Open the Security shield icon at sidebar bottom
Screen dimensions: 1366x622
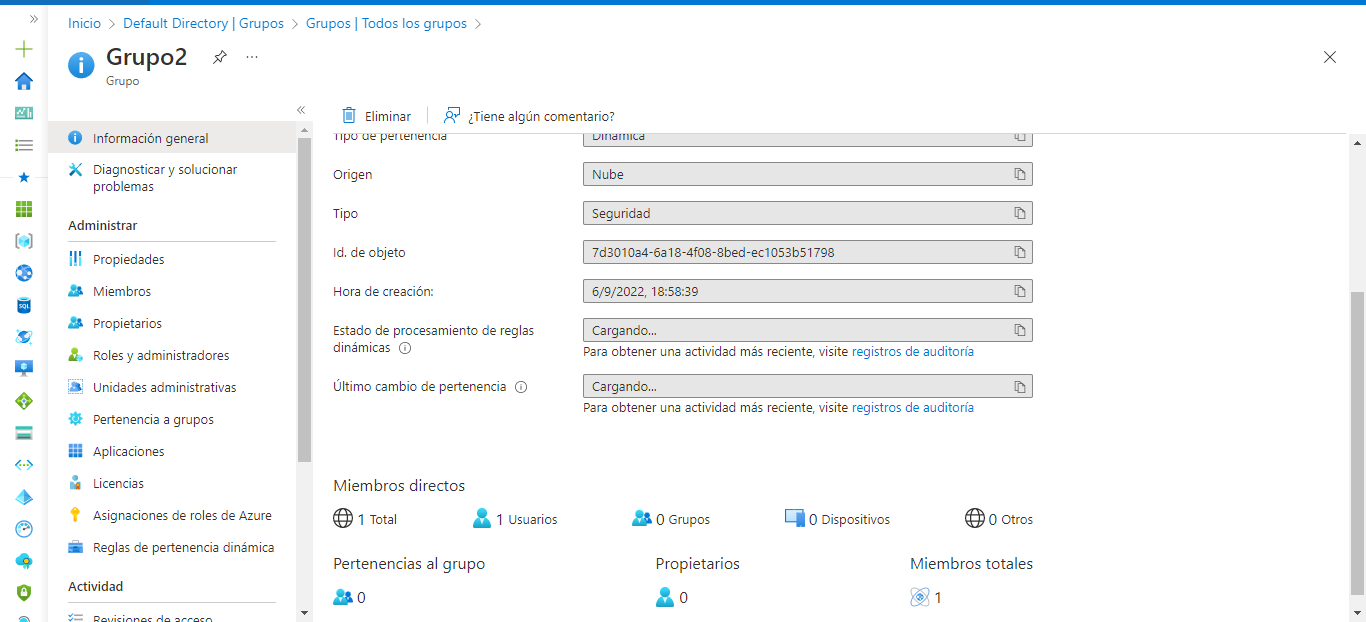pyautogui.click(x=23, y=592)
